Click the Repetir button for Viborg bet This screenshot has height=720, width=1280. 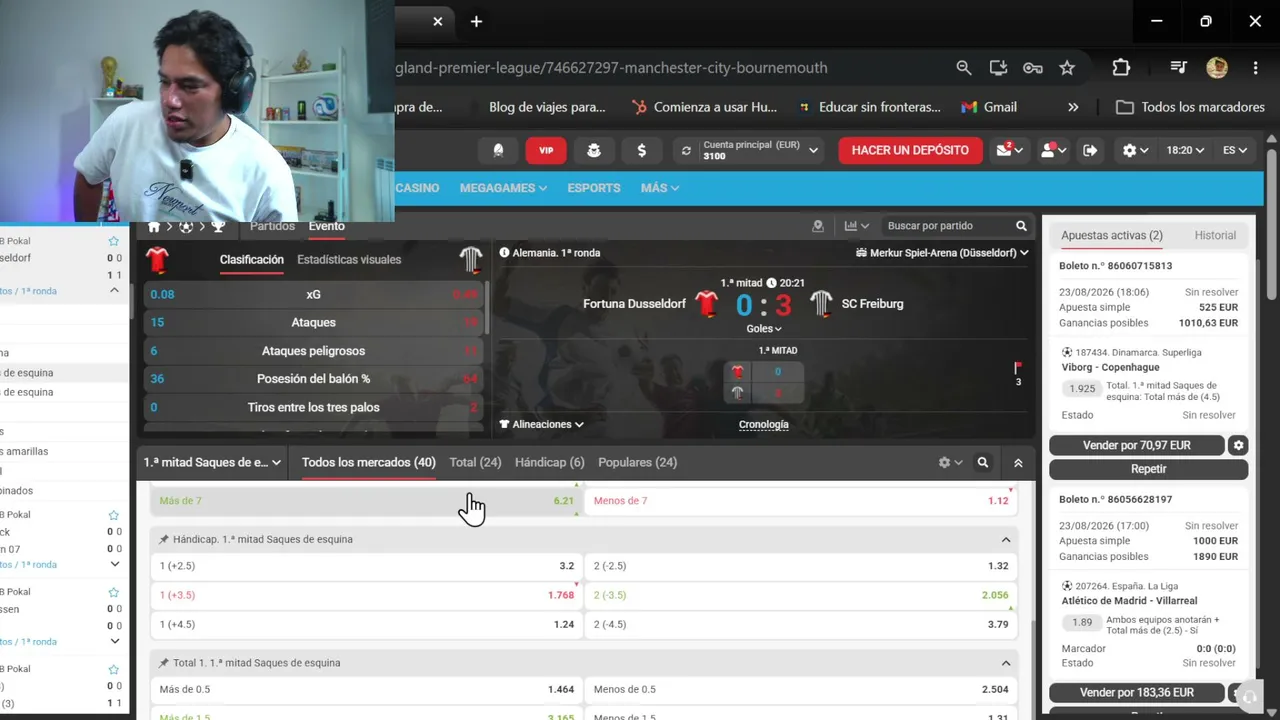pos(1148,469)
